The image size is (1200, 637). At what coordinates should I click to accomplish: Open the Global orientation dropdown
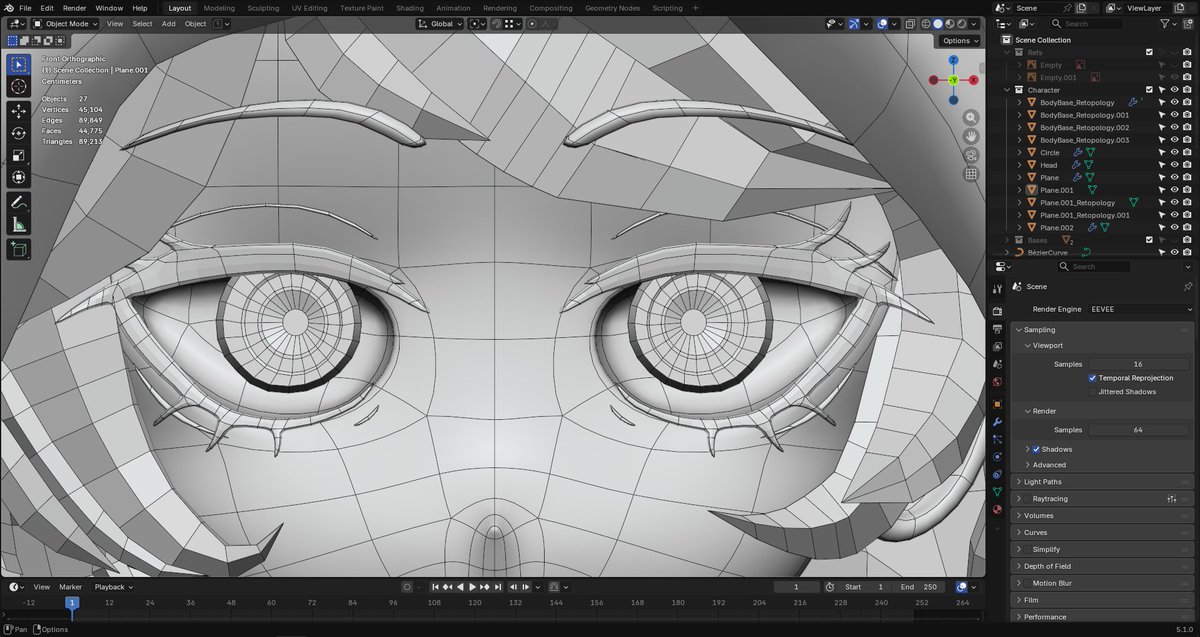[x=438, y=23]
